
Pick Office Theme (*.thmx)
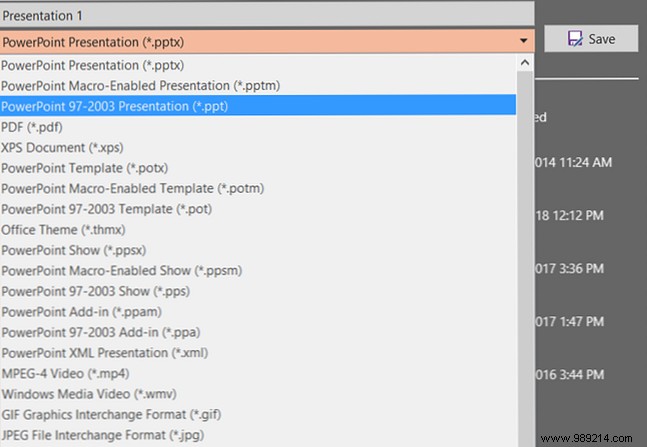click(x=258, y=229)
